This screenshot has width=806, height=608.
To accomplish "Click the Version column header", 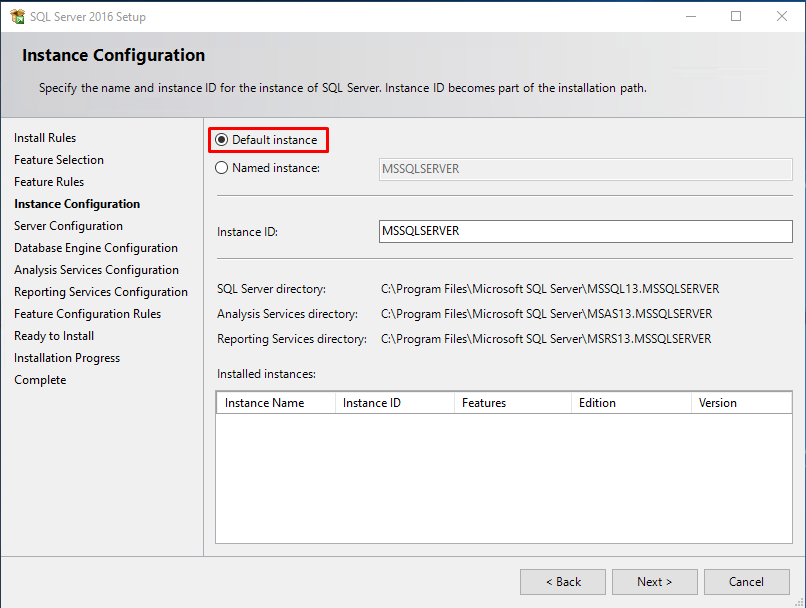I will click(741, 403).
